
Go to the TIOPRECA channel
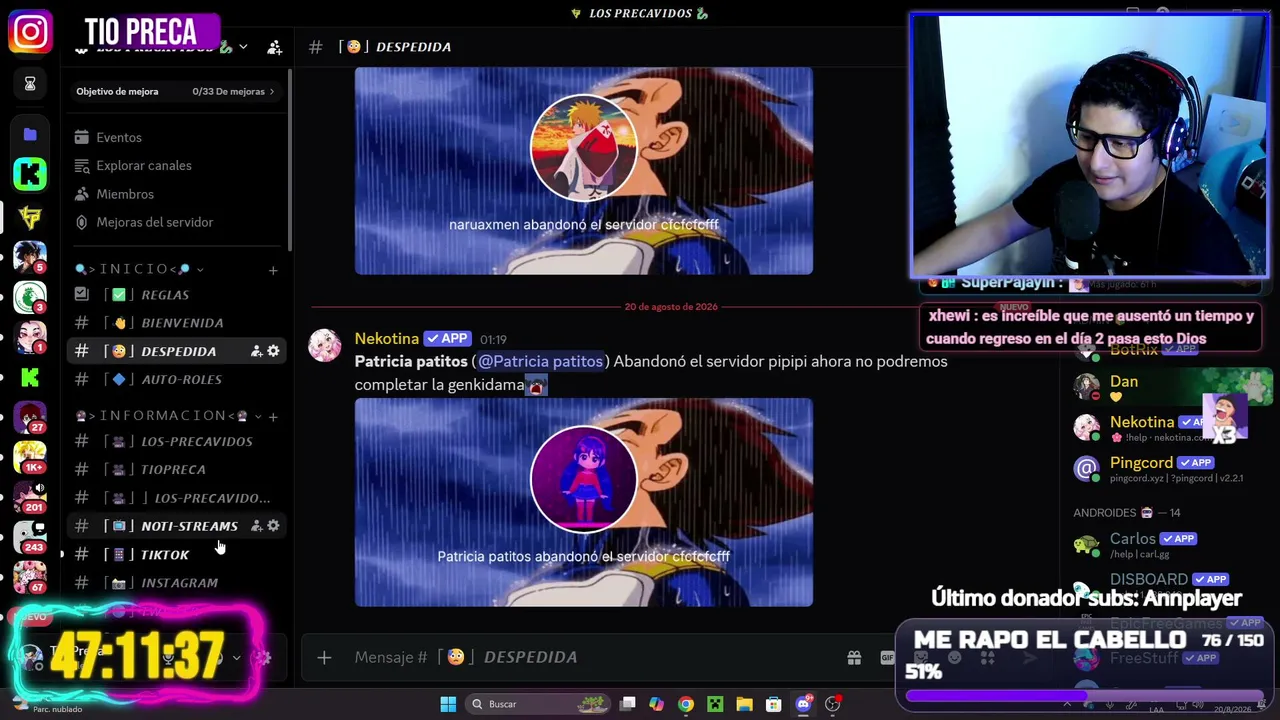pyautogui.click(x=176, y=469)
